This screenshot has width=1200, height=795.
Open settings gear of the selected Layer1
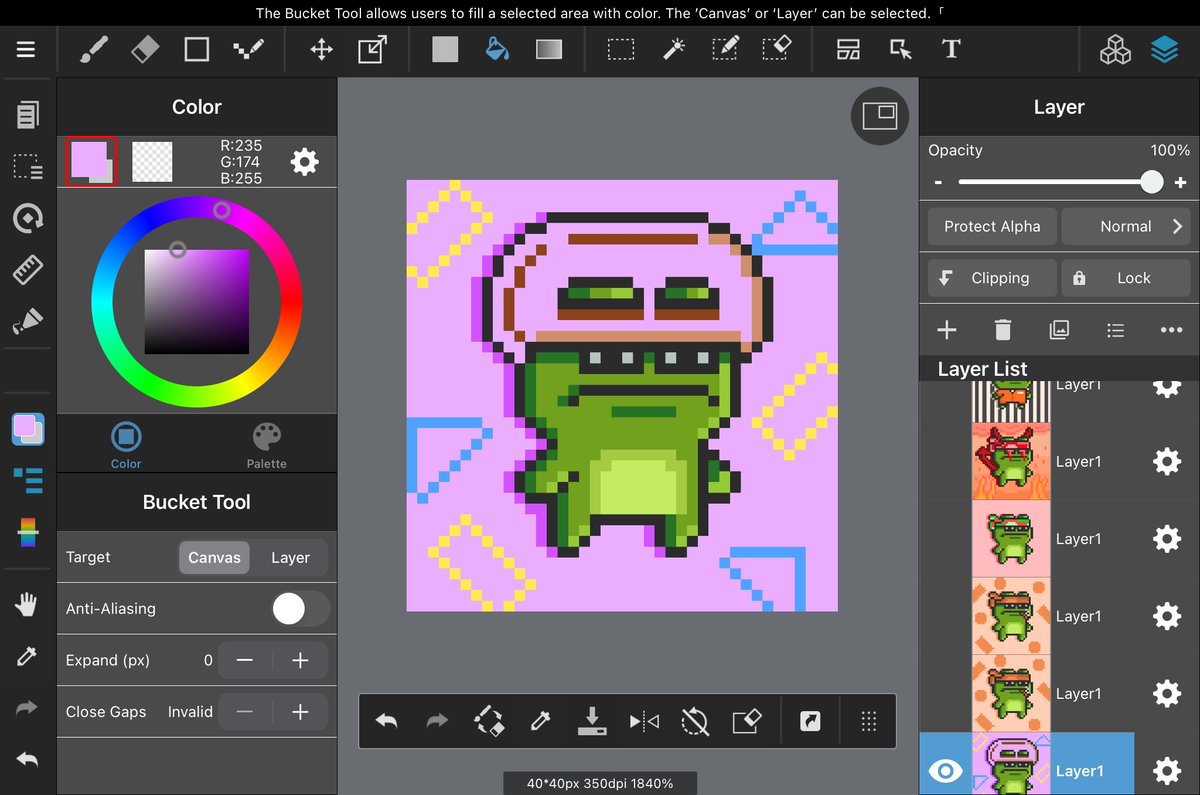[1167, 771]
